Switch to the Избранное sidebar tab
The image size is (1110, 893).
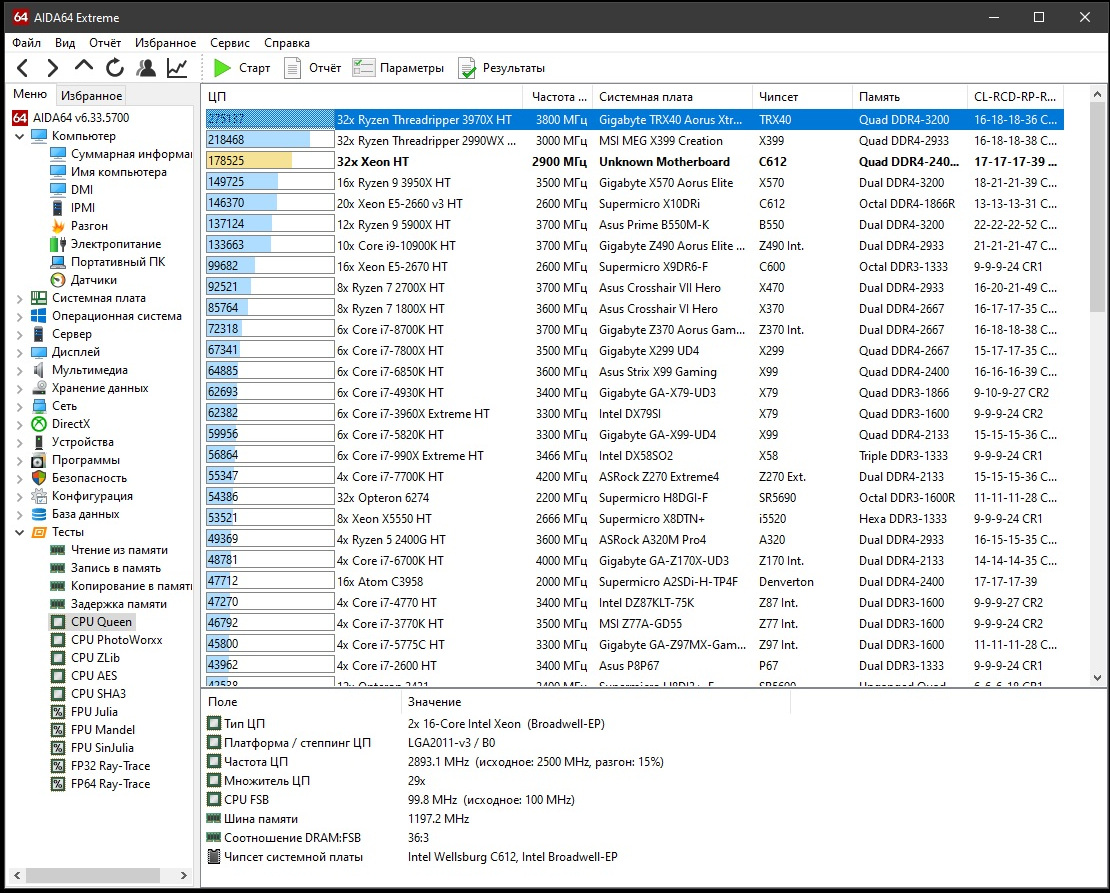coord(91,96)
